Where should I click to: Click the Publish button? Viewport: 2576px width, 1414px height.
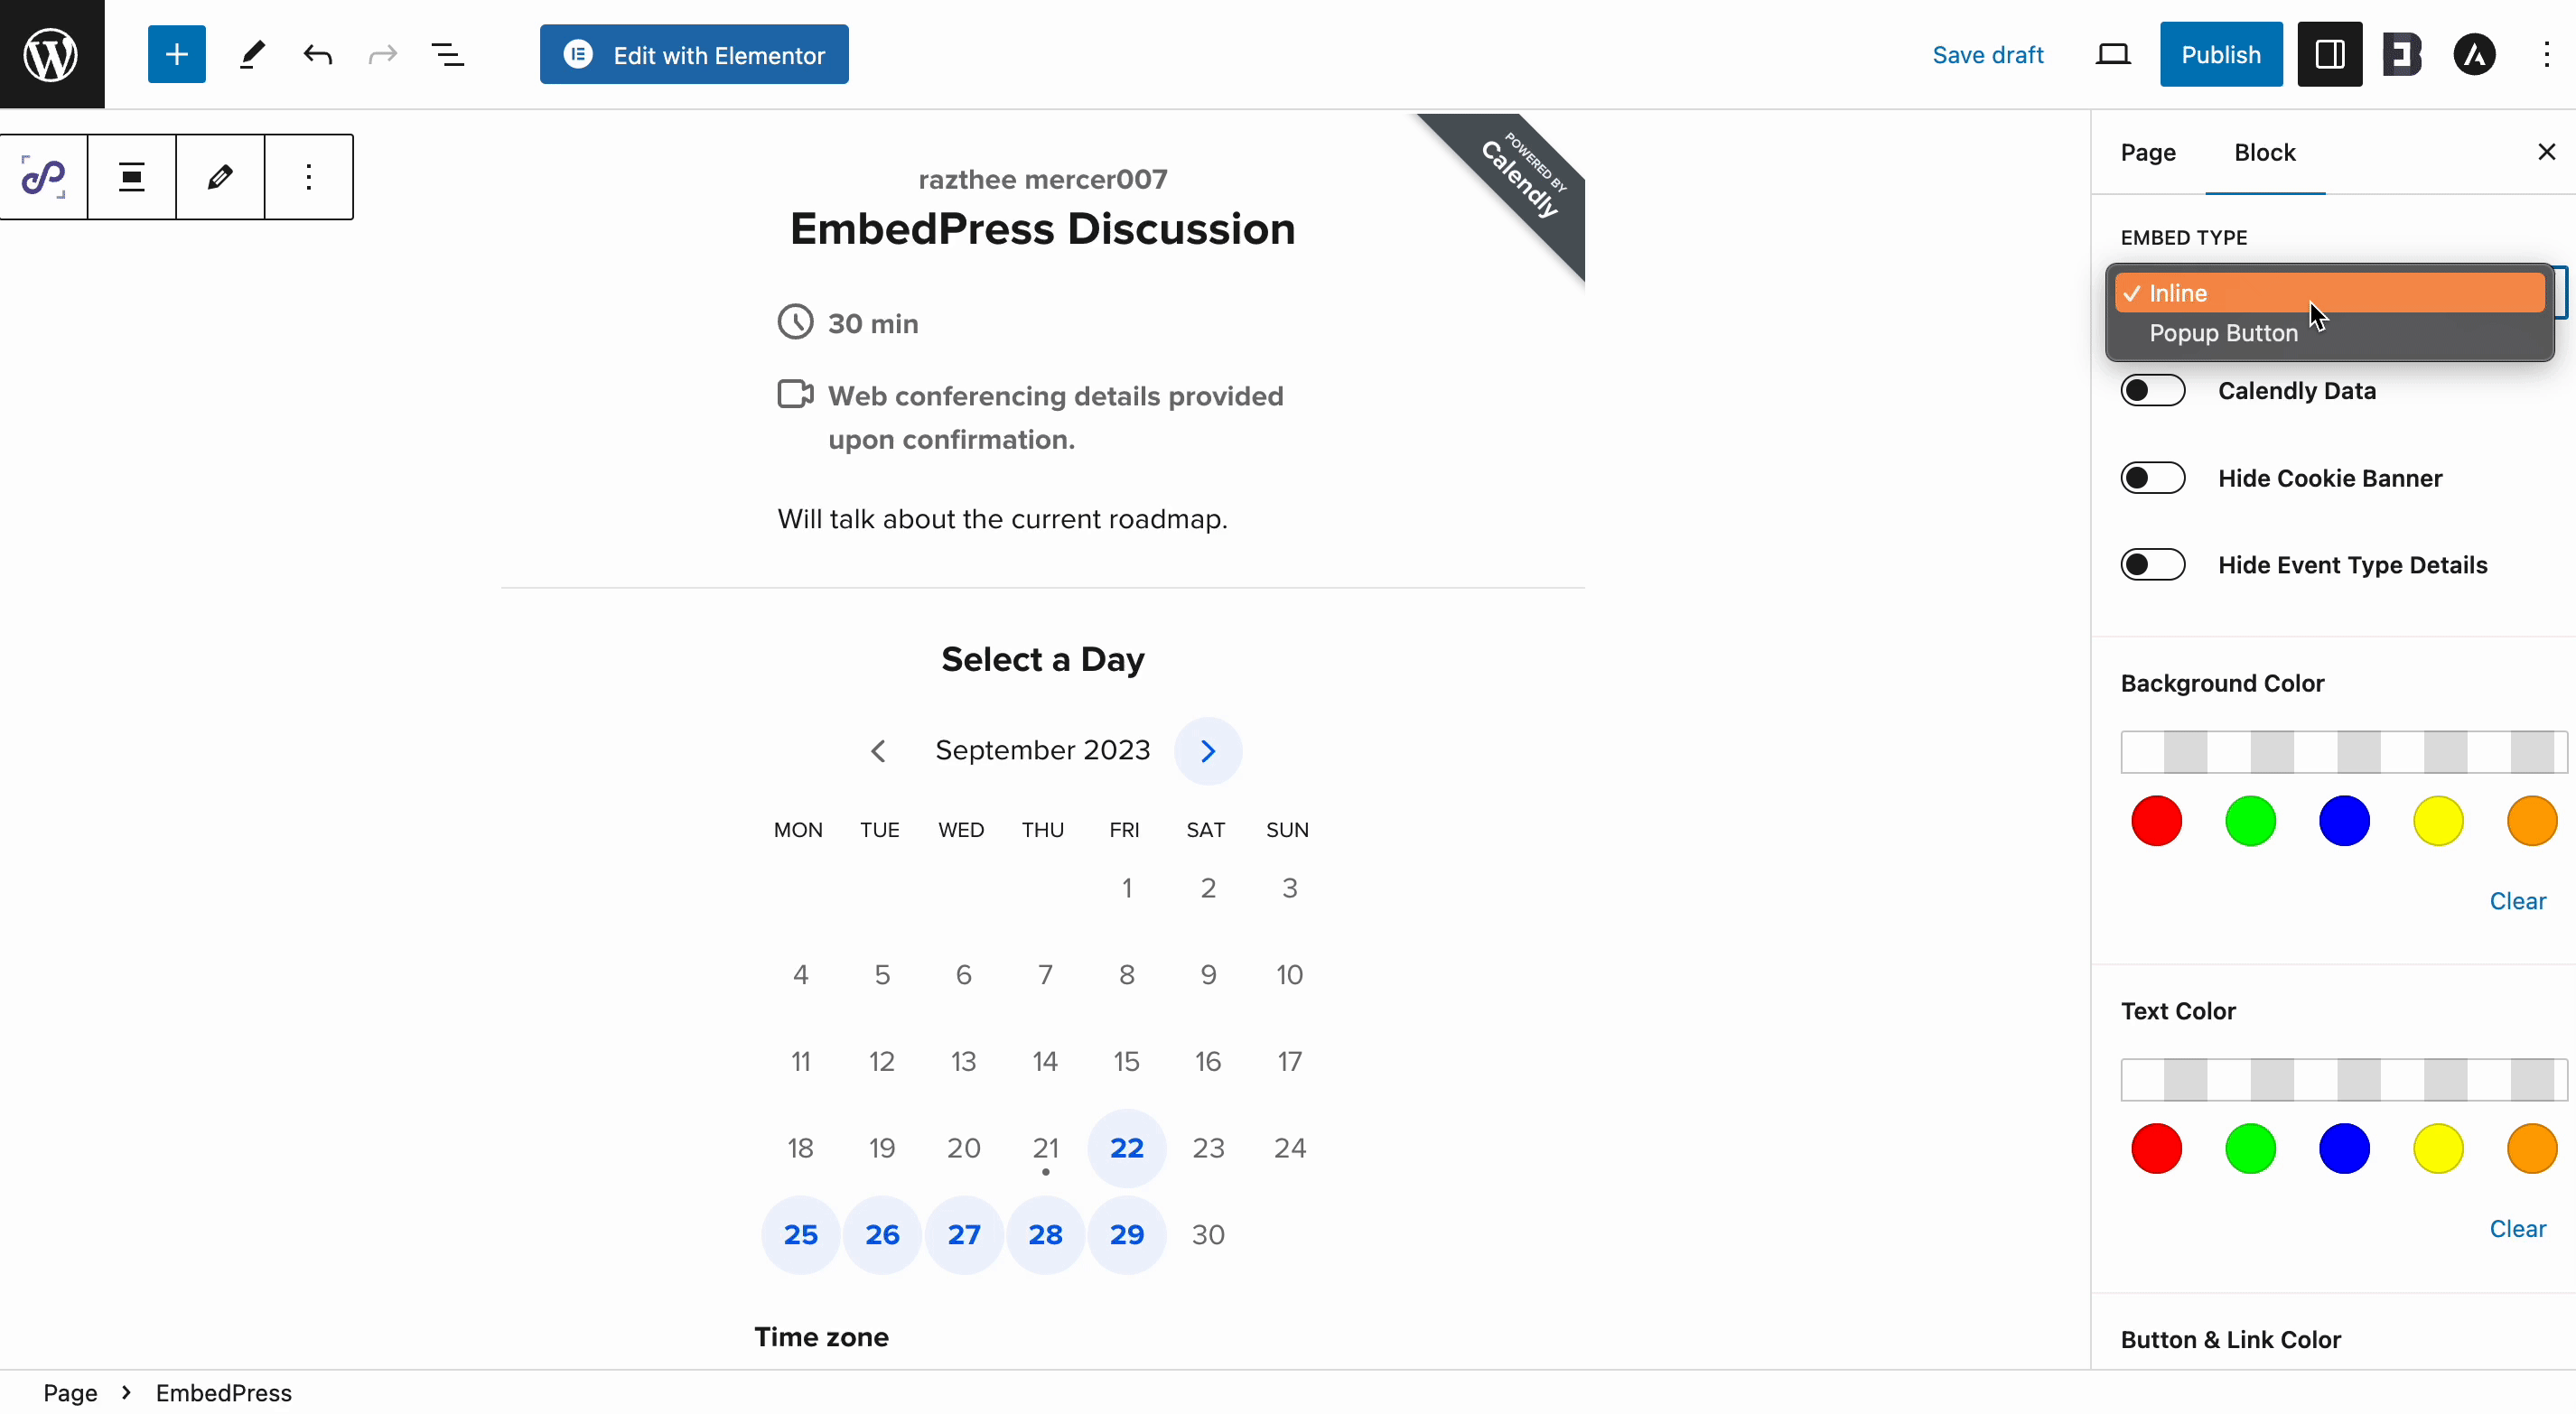(2221, 54)
